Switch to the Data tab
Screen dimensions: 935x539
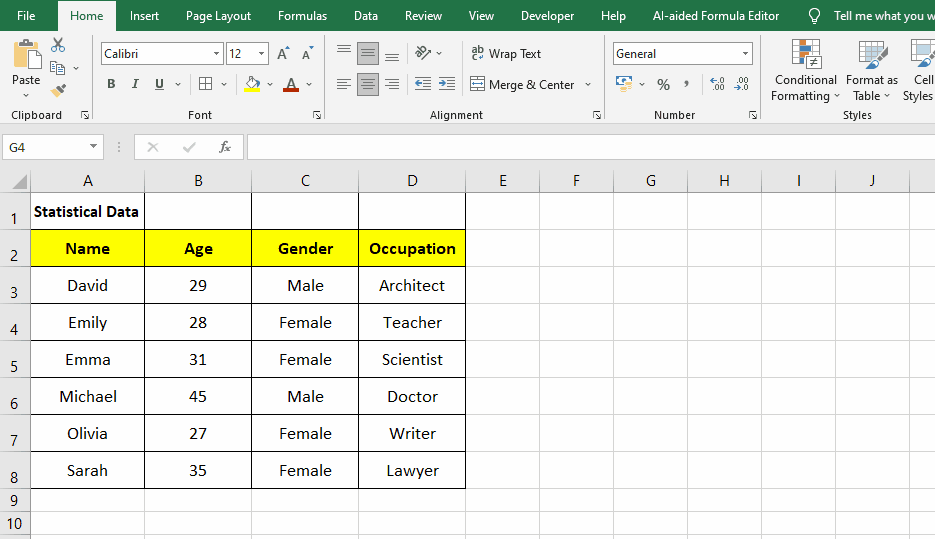[x=366, y=16]
